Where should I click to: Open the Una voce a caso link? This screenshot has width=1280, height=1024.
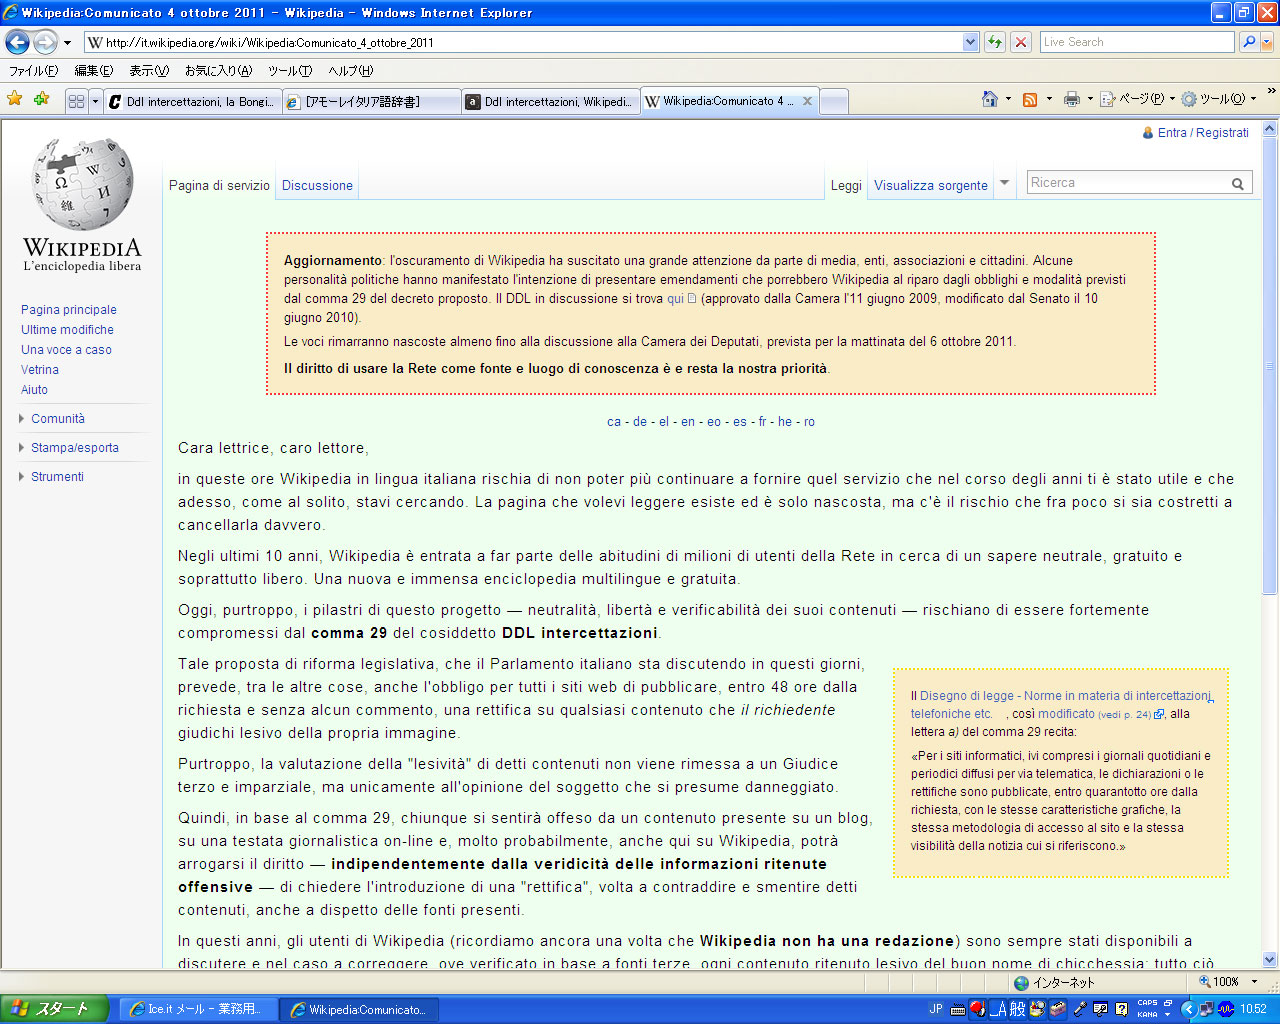pos(66,350)
